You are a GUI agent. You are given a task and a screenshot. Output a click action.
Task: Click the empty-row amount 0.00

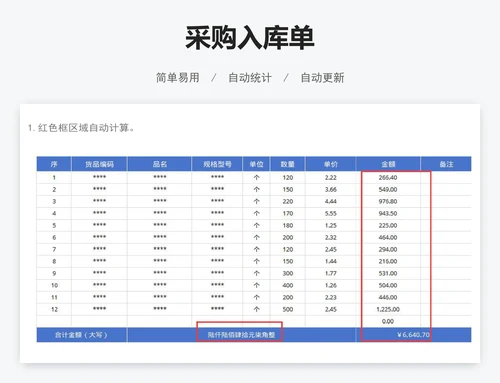click(x=388, y=321)
